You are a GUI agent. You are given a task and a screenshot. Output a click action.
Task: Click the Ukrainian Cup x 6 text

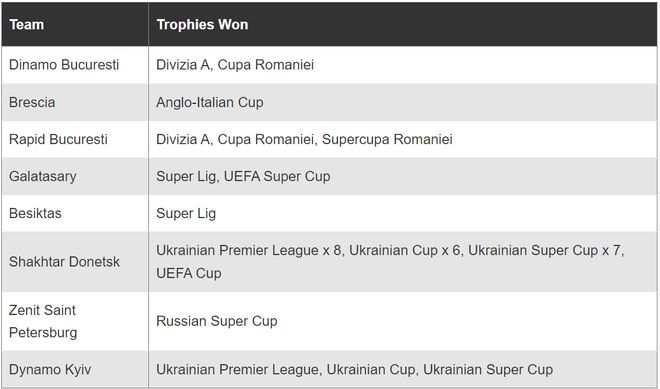coord(405,250)
